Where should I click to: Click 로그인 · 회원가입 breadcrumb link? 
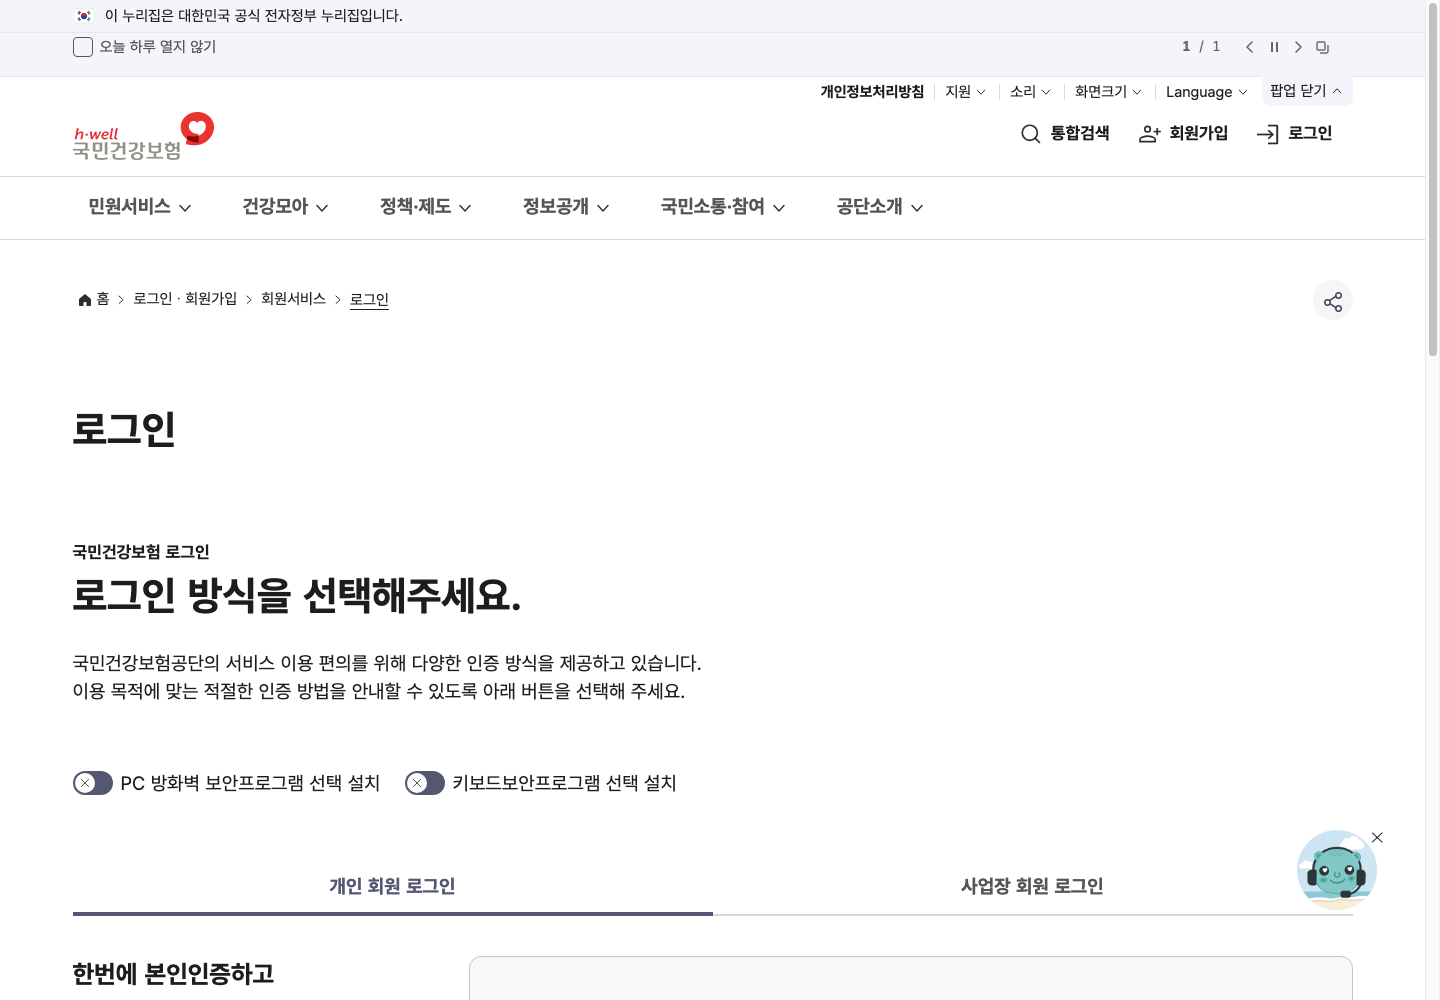pos(185,299)
